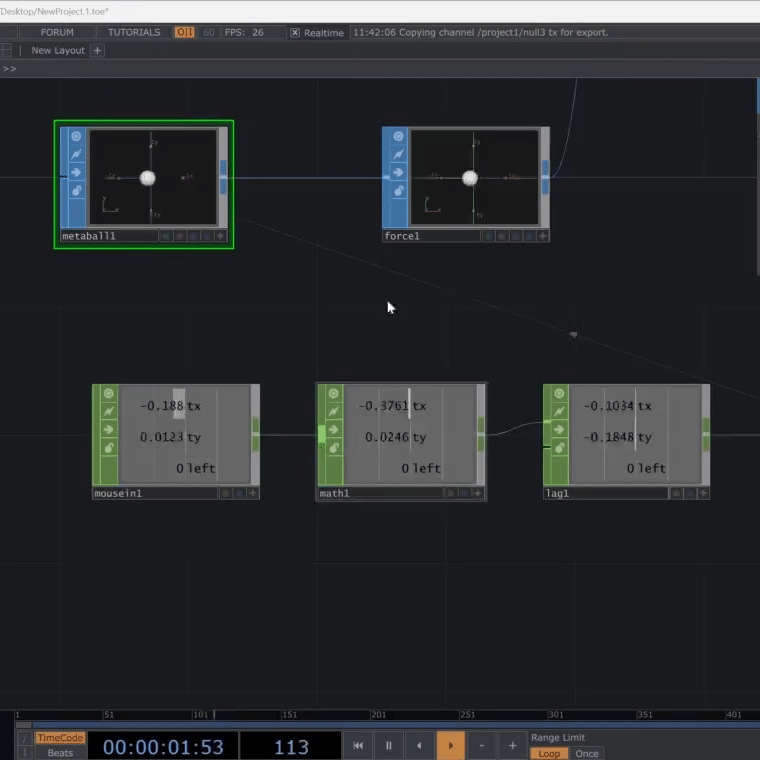Click the bypass arrow flag on math1 CHOP
This screenshot has height=760, width=760.
[333, 430]
